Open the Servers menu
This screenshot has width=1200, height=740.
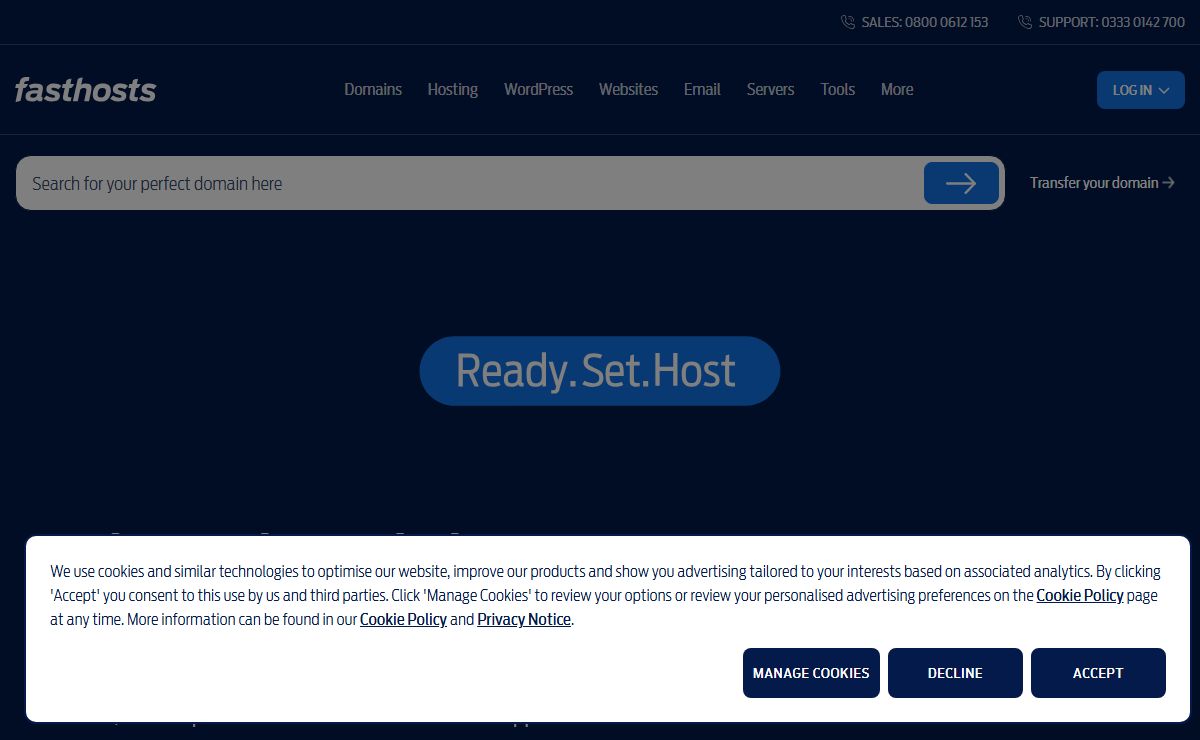pyautogui.click(x=770, y=89)
